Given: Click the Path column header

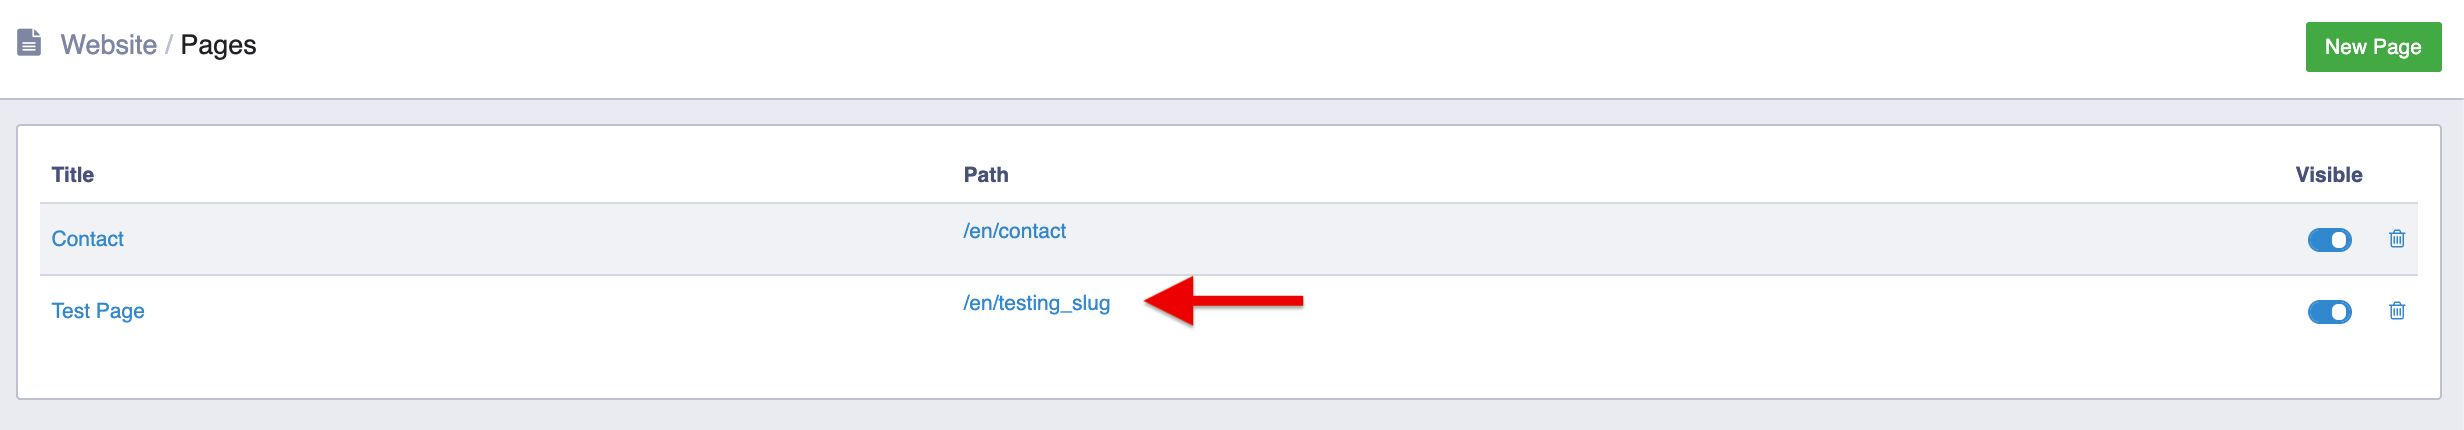Looking at the screenshot, I should tap(985, 175).
